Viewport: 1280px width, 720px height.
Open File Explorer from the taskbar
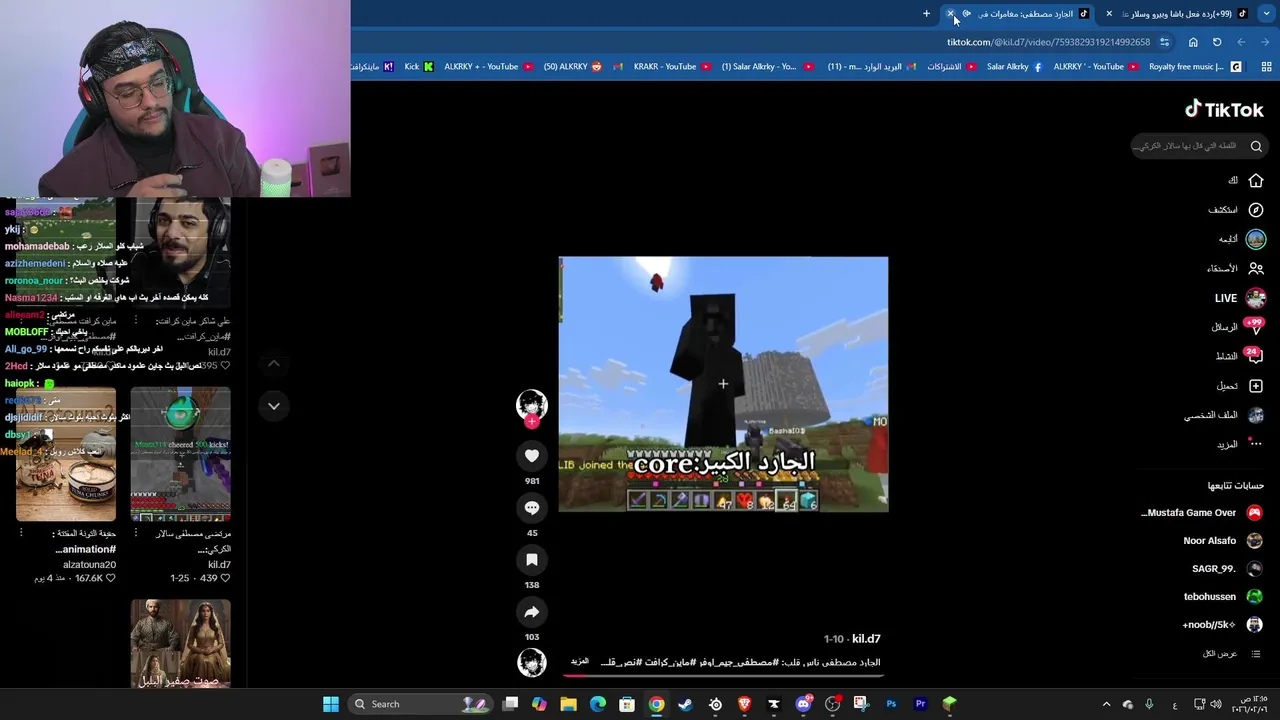pos(568,704)
